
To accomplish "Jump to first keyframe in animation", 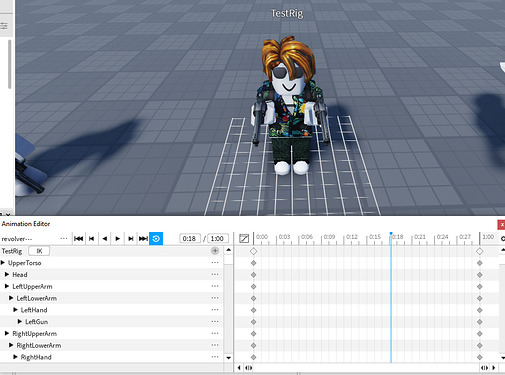I will tap(79, 239).
